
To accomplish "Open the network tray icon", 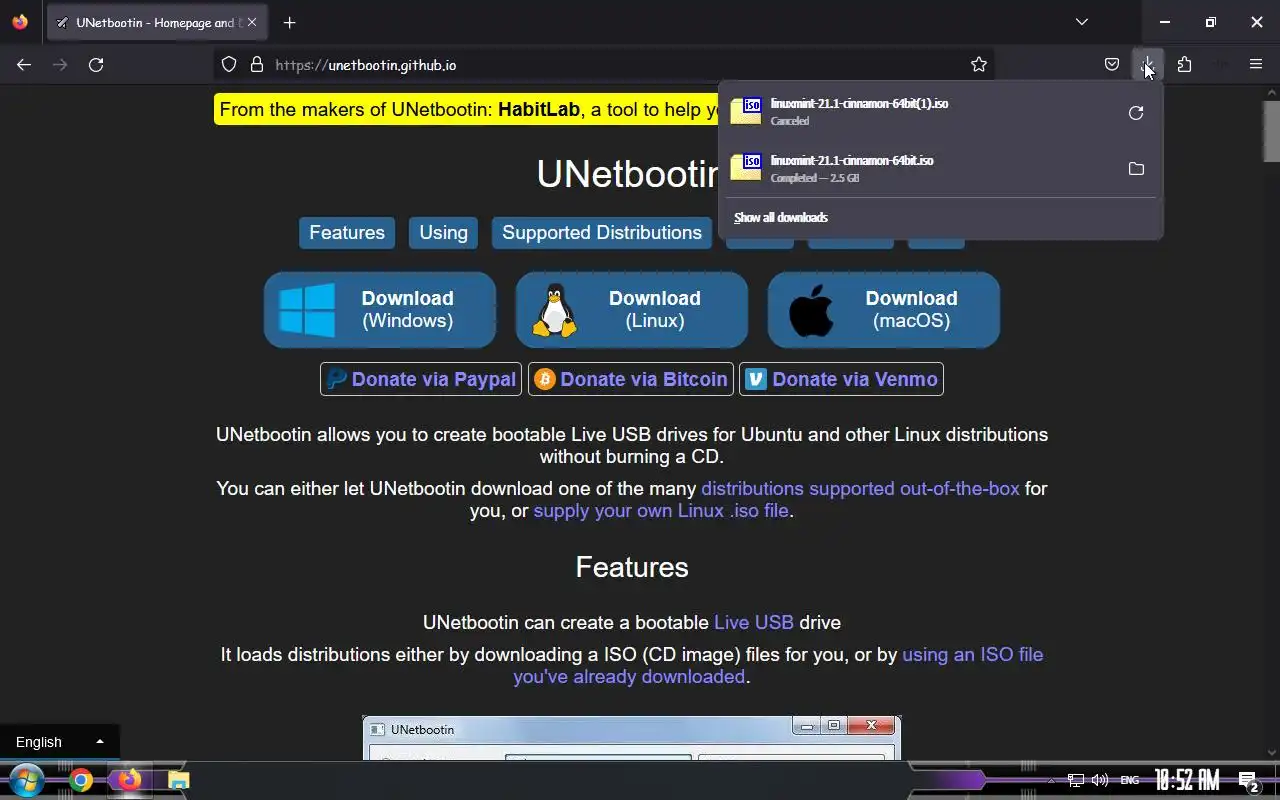I will coord(1076,780).
